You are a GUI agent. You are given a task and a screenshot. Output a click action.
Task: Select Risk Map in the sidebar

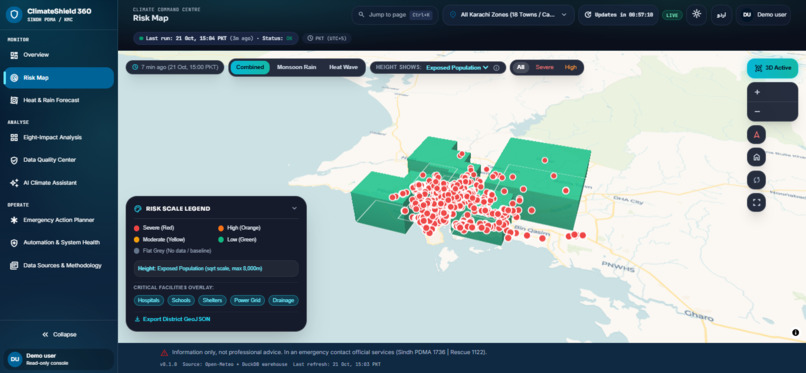tap(58, 78)
